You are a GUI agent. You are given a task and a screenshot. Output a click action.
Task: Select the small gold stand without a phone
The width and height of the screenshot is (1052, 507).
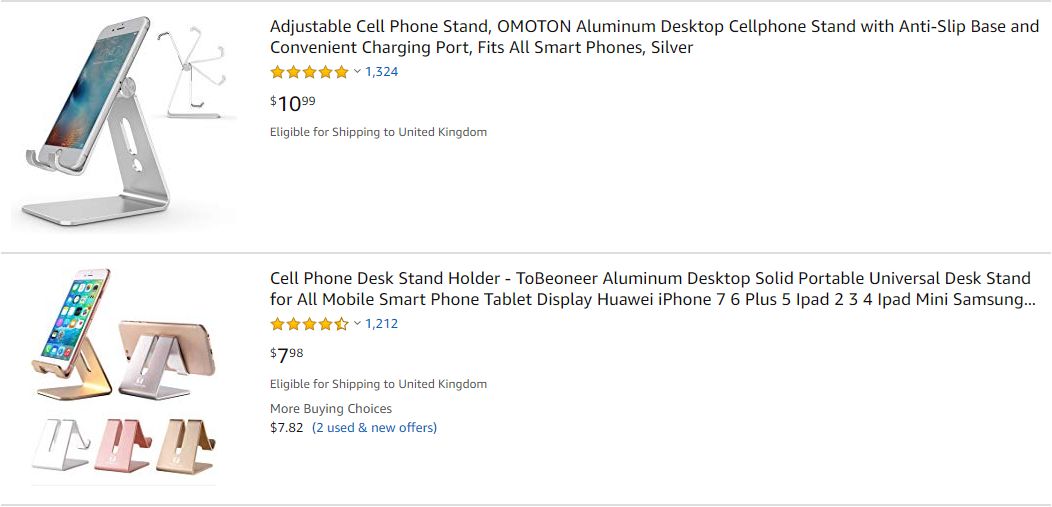184,443
